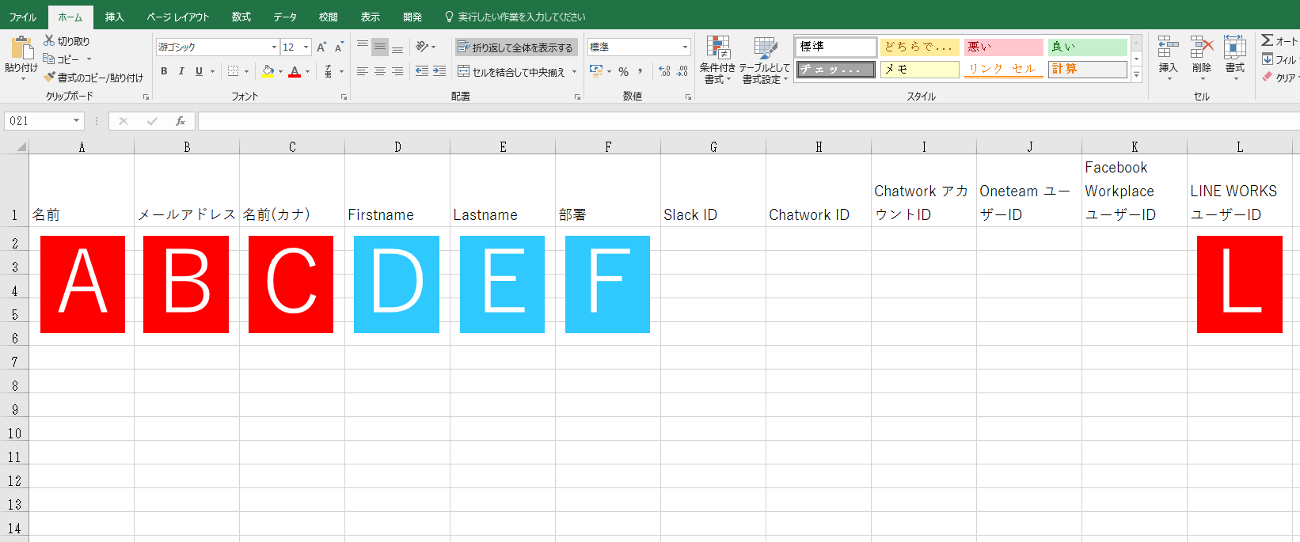Open the 数式 (Formulas) ribbon tab
The height and width of the screenshot is (542, 1300).
point(241,17)
